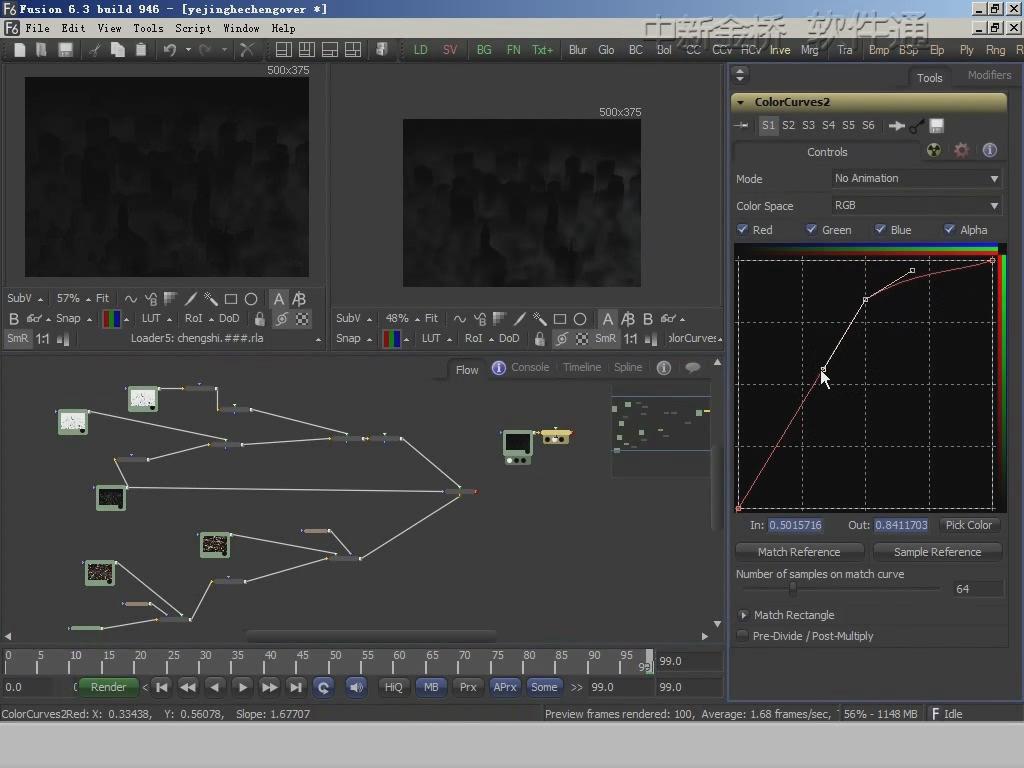Click the Pick Color button
Screen dimensions: 1024x768
pyautogui.click(x=968, y=525)
